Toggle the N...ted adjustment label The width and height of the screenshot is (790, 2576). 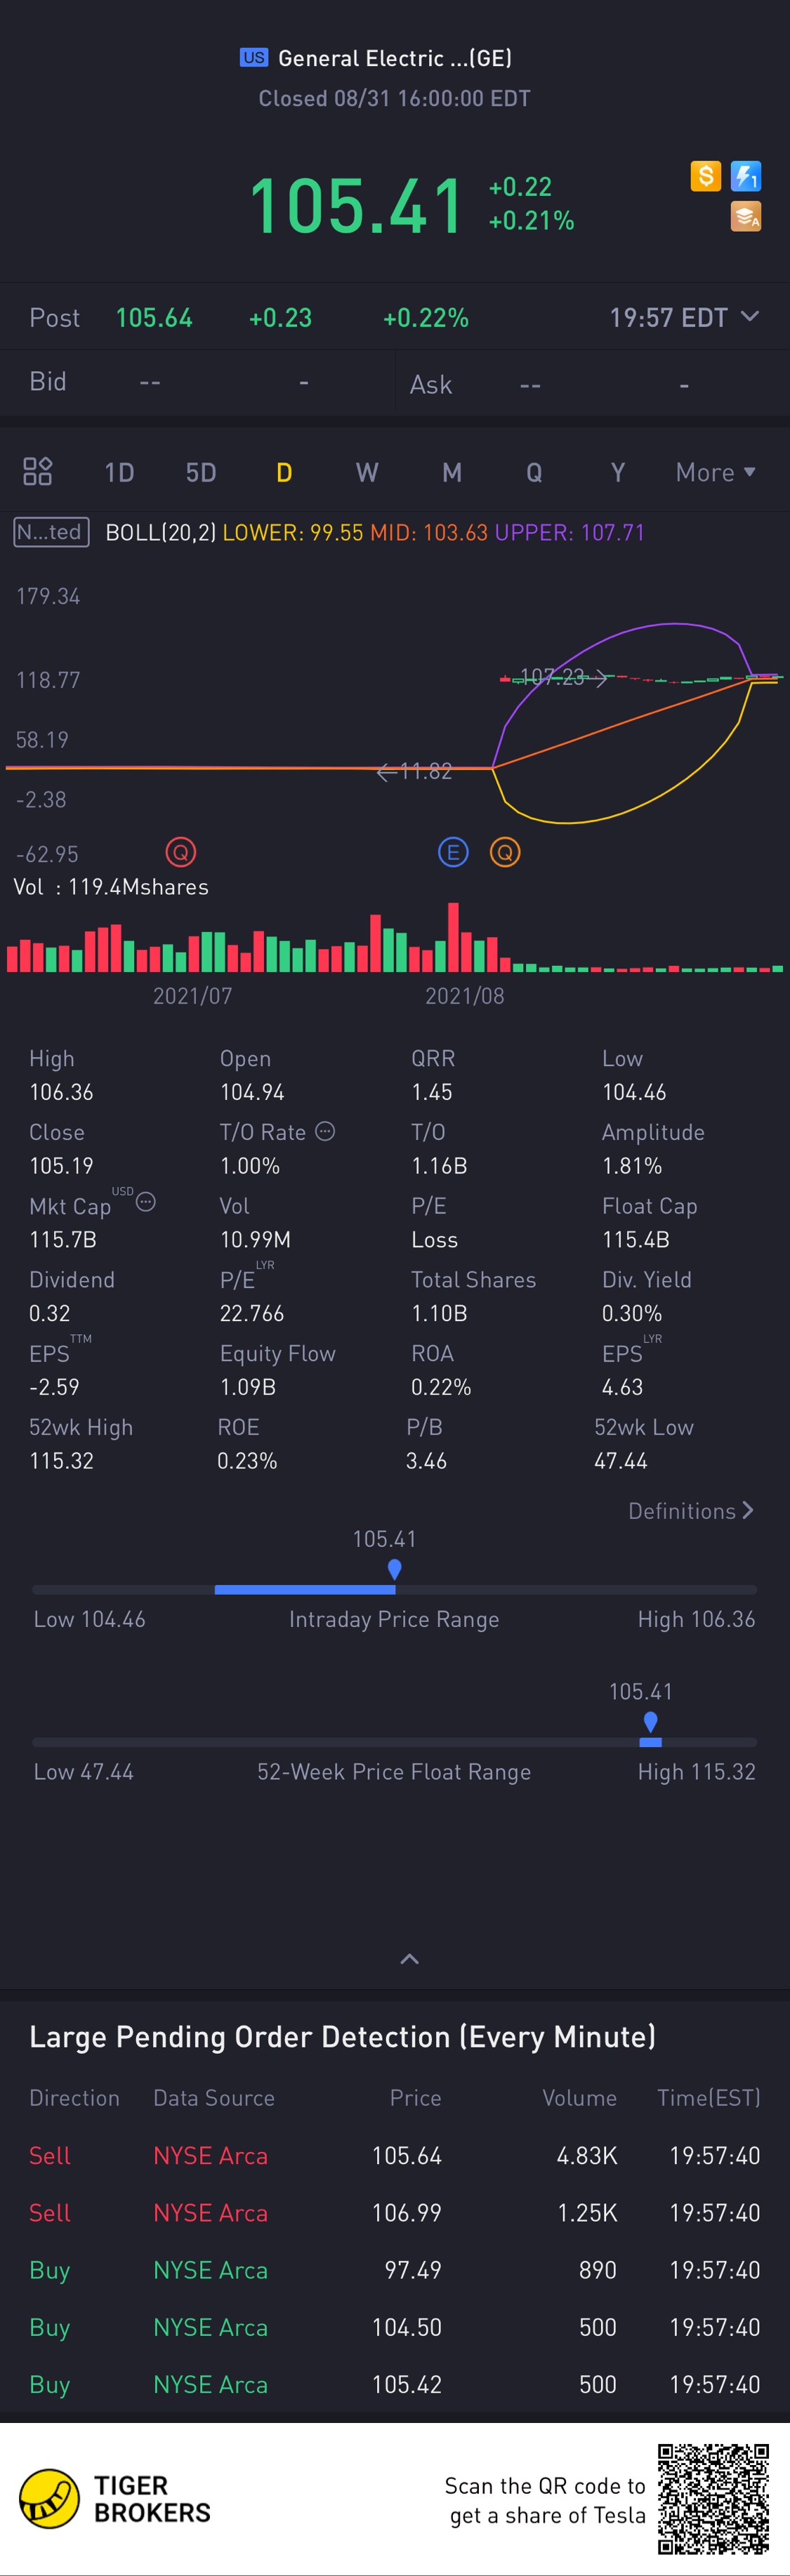click(51, 532)
